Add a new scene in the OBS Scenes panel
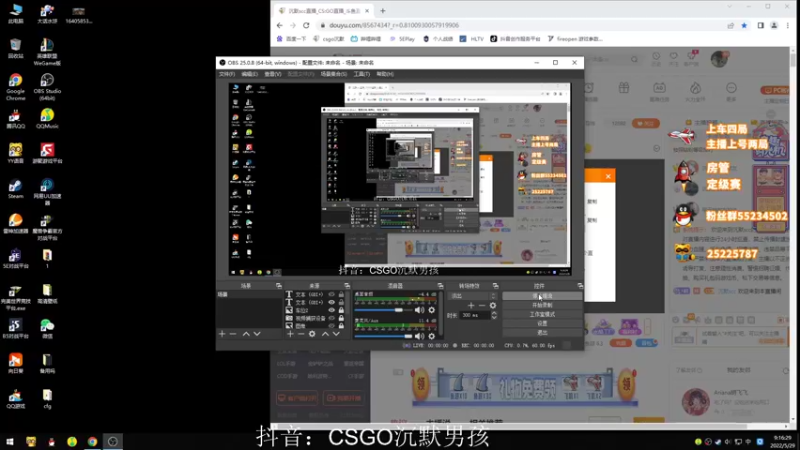Image resolution: width=800 pixels, height=450 pixels. (x=222, y=334)
